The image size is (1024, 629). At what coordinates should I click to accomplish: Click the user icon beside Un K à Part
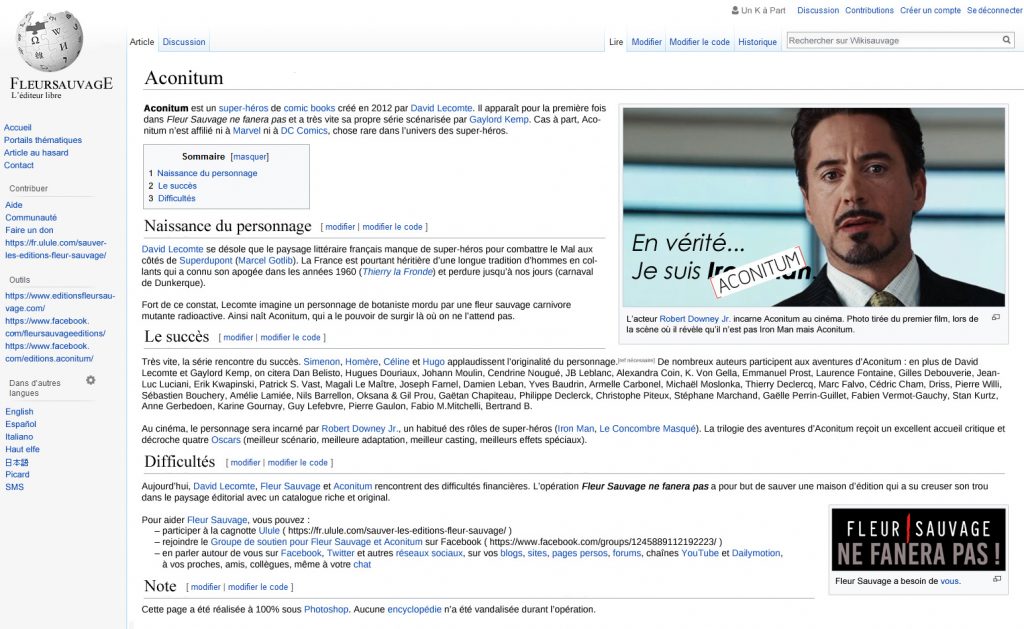[x=735, y=10]
